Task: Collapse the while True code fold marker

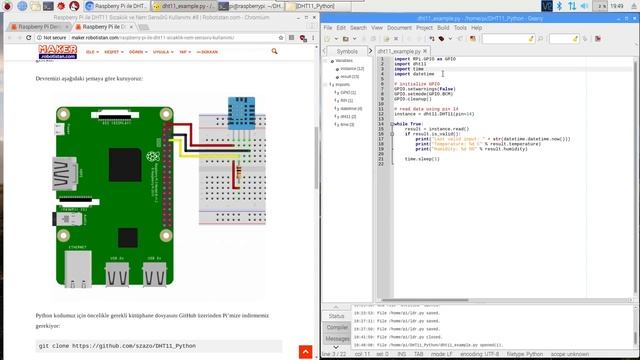Action: click(x=392, y=124)
